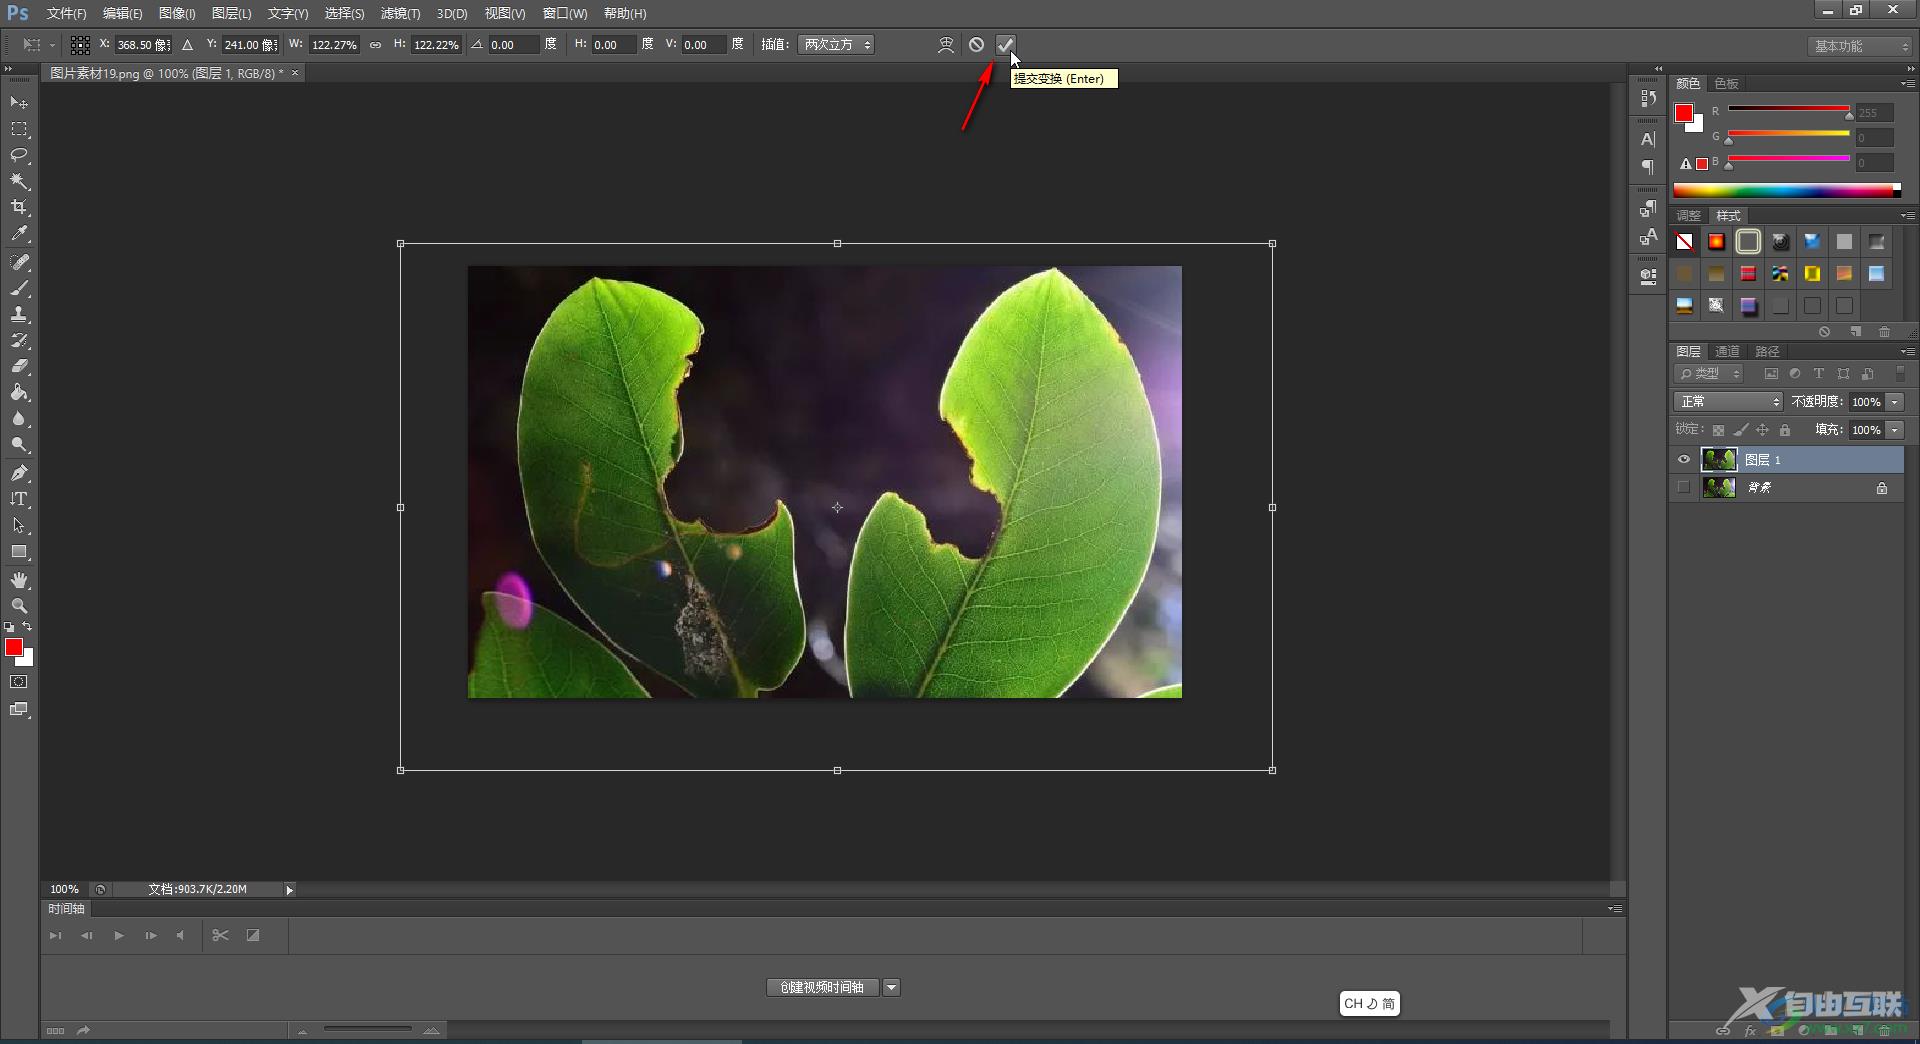The height and width of the screenshot is (1044, 1920).
Task: Switch to the 通道 tab
Action: [1727, 351]
